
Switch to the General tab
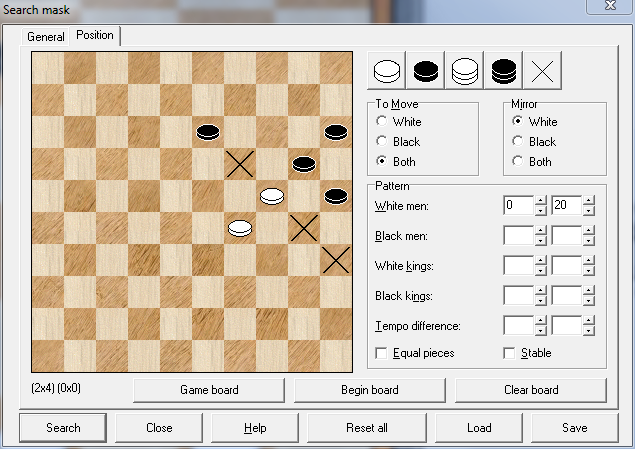[46, 37]
